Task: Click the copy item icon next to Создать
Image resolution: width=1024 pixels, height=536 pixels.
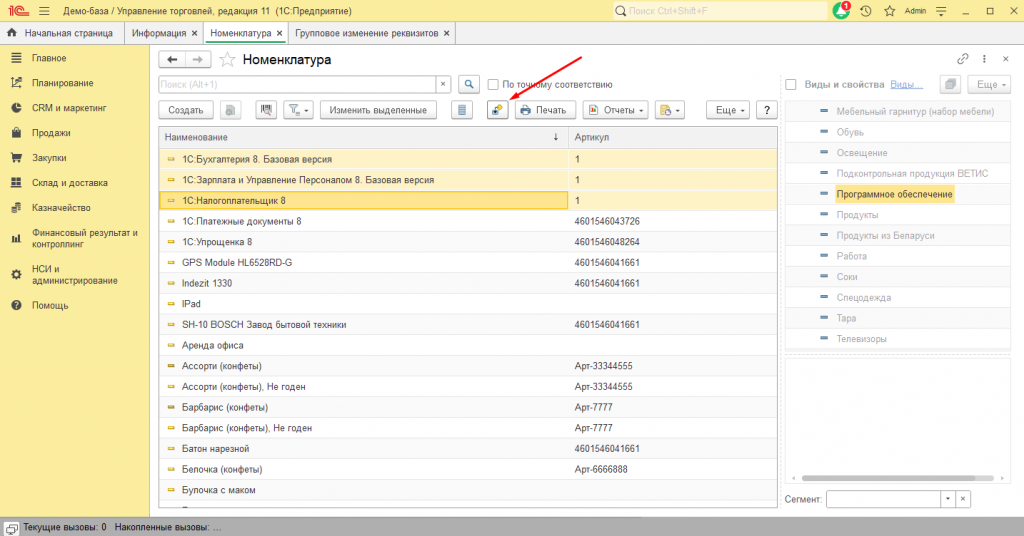Action: point(230,110)
